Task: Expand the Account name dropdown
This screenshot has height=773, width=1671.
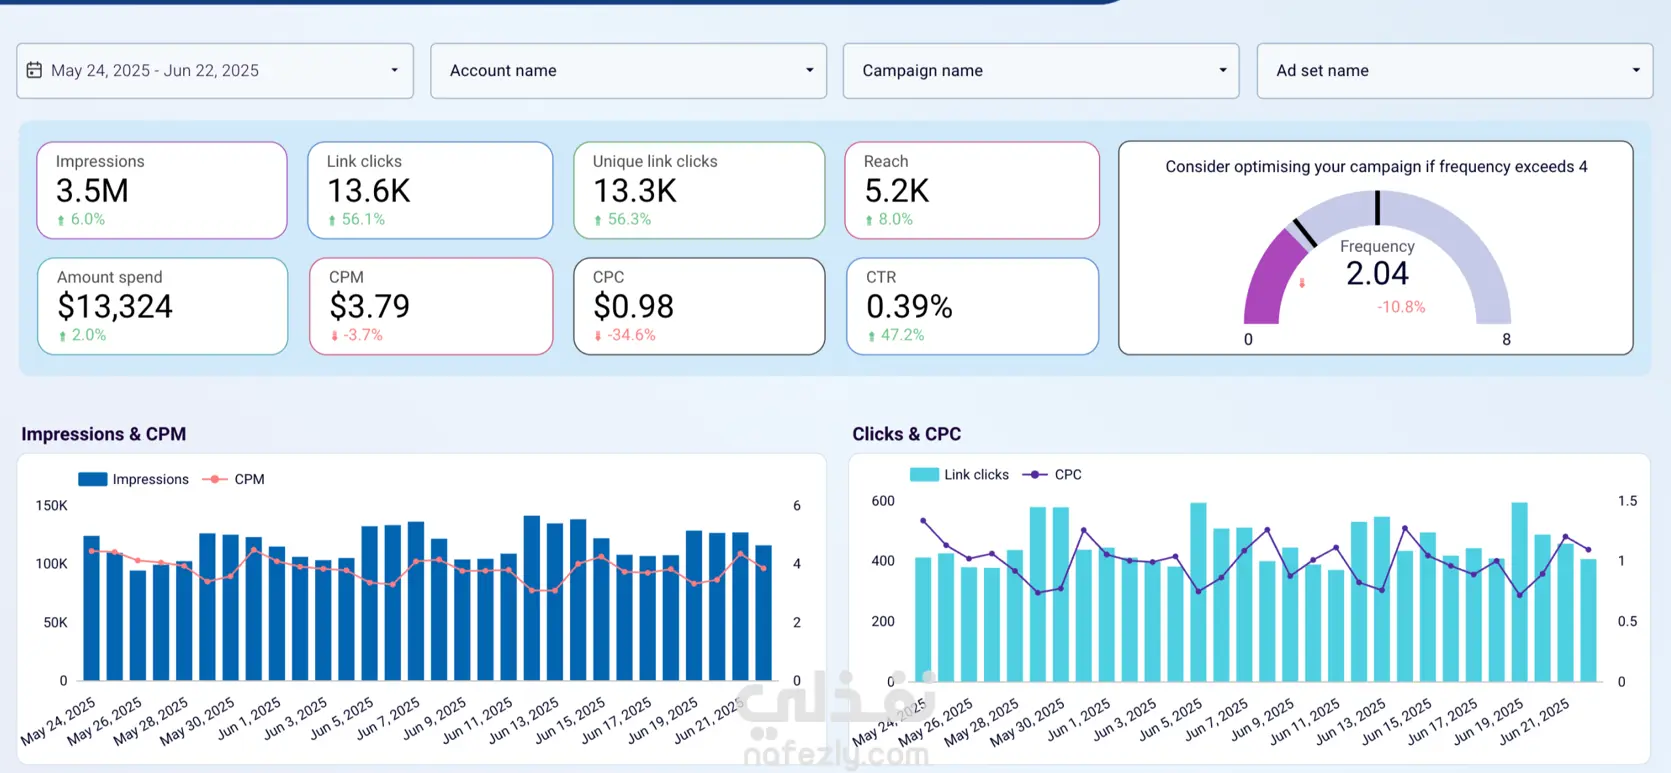Action: click(x=628, y=71)
